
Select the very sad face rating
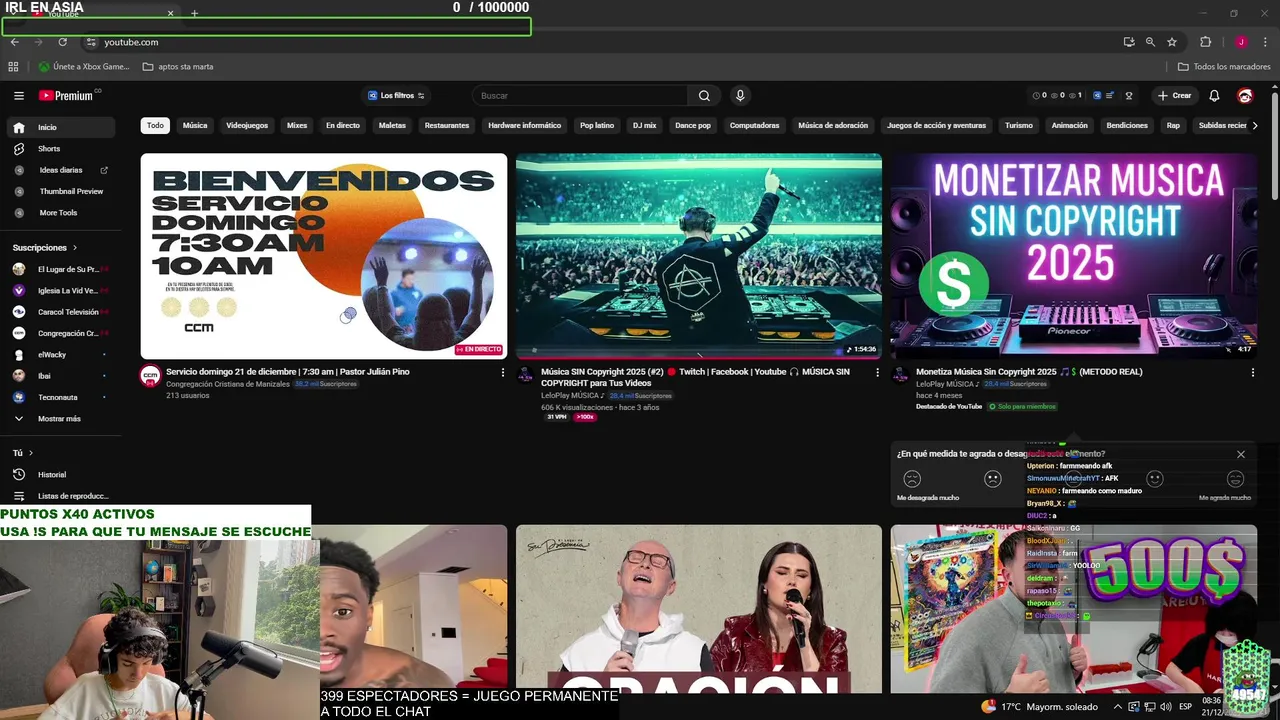[912, 479]
